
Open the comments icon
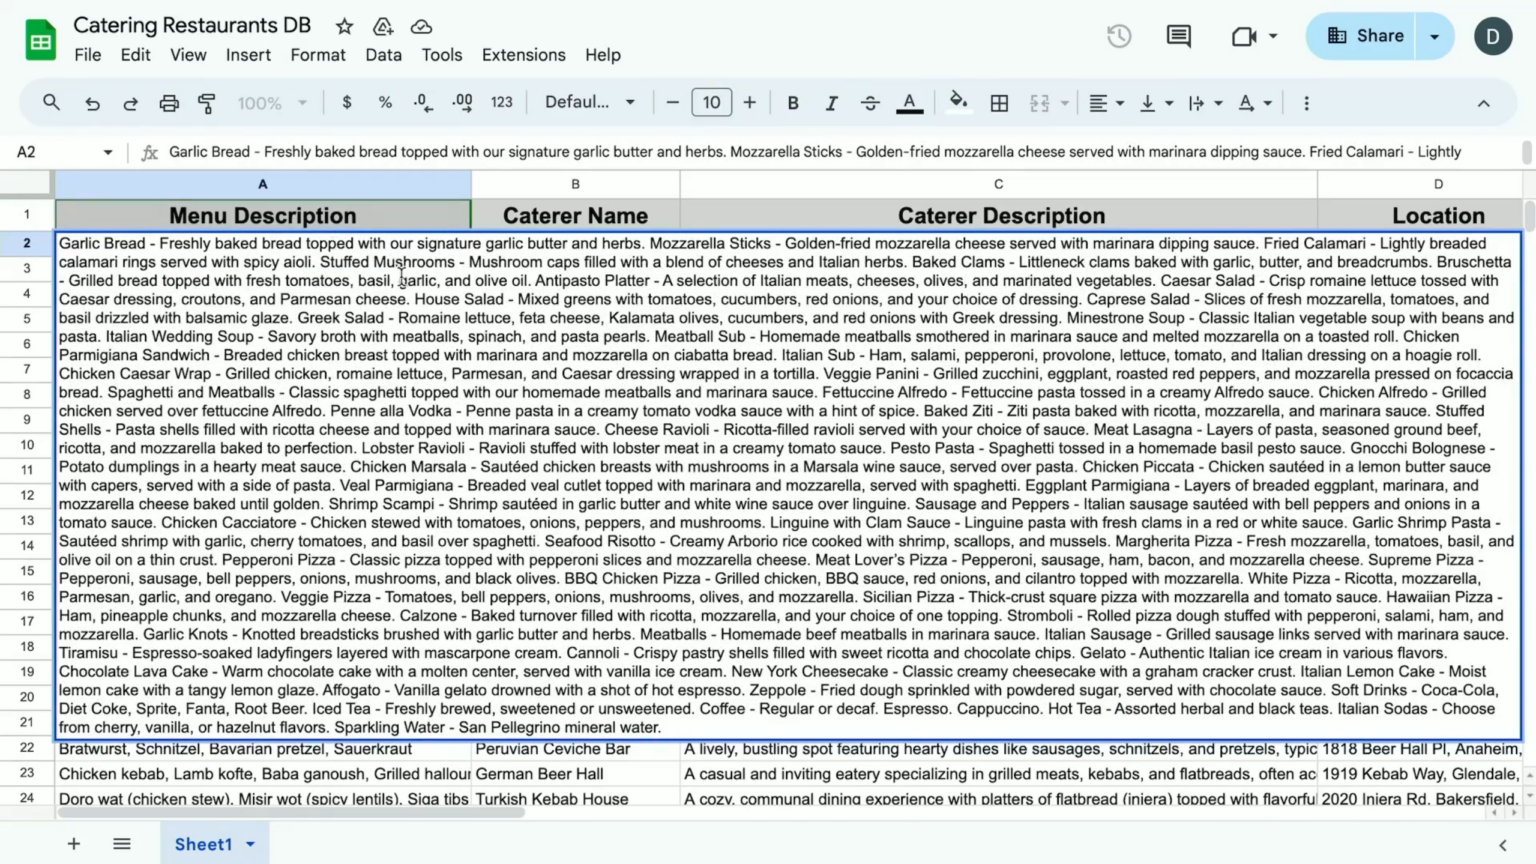tap(1179, 36)
